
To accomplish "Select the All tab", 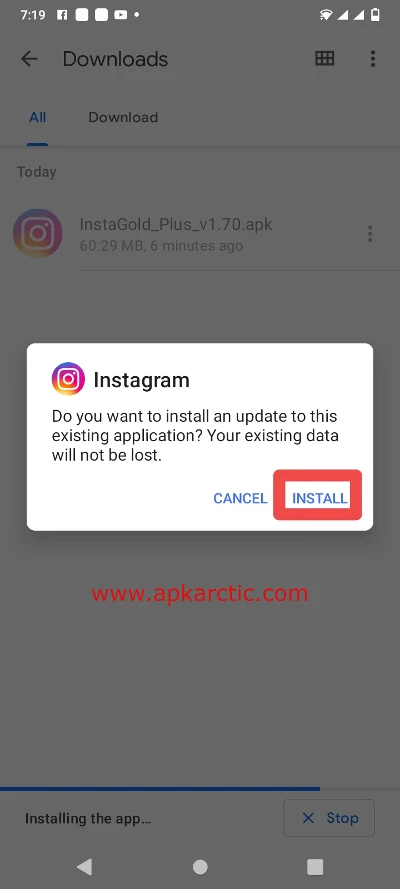I will click(x=37, y=117).
